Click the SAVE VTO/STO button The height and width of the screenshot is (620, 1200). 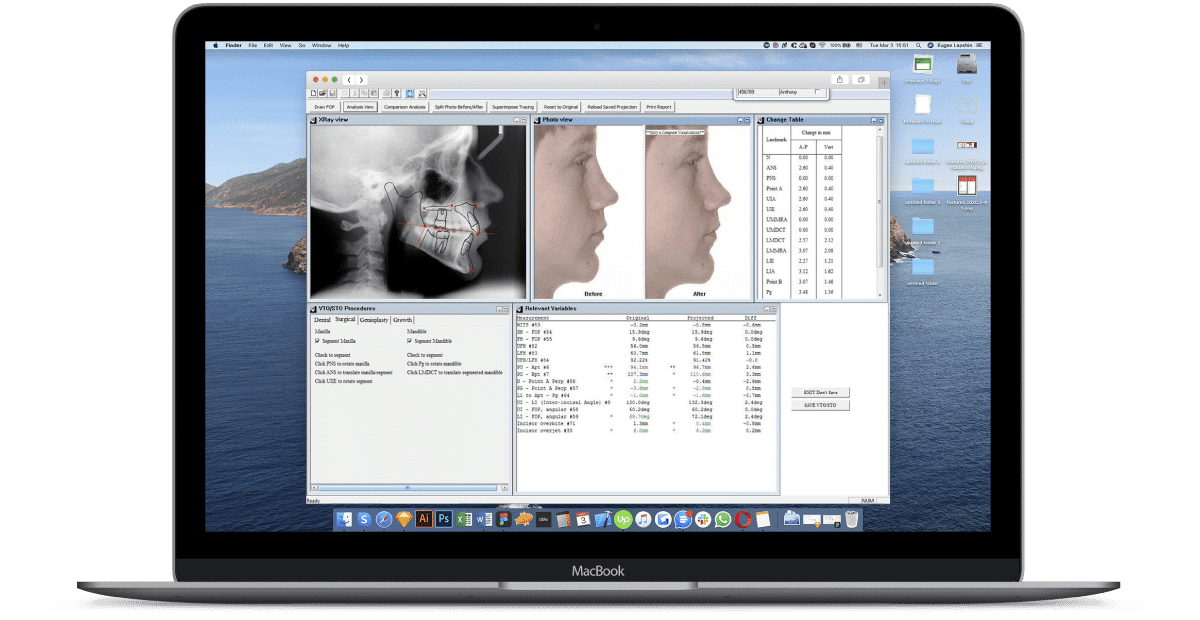[819, 406]
